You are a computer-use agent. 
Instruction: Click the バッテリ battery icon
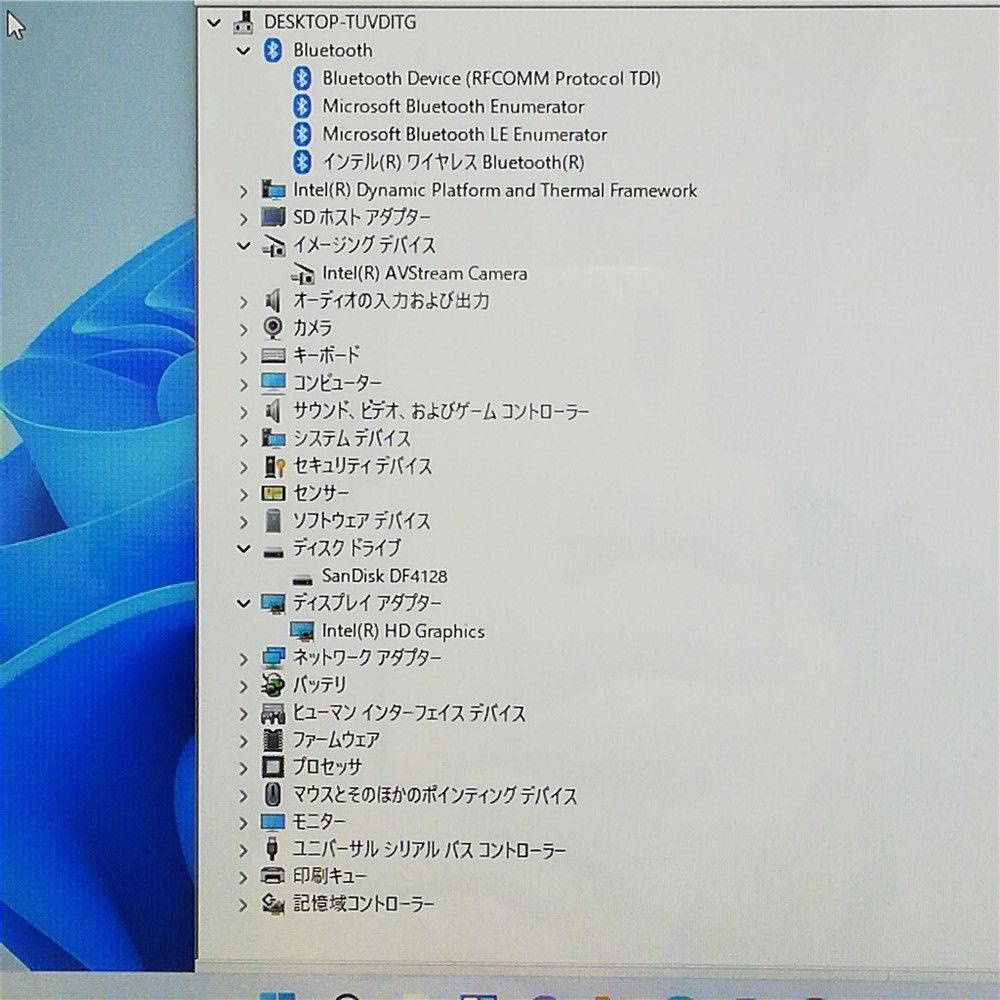(273, 685)
